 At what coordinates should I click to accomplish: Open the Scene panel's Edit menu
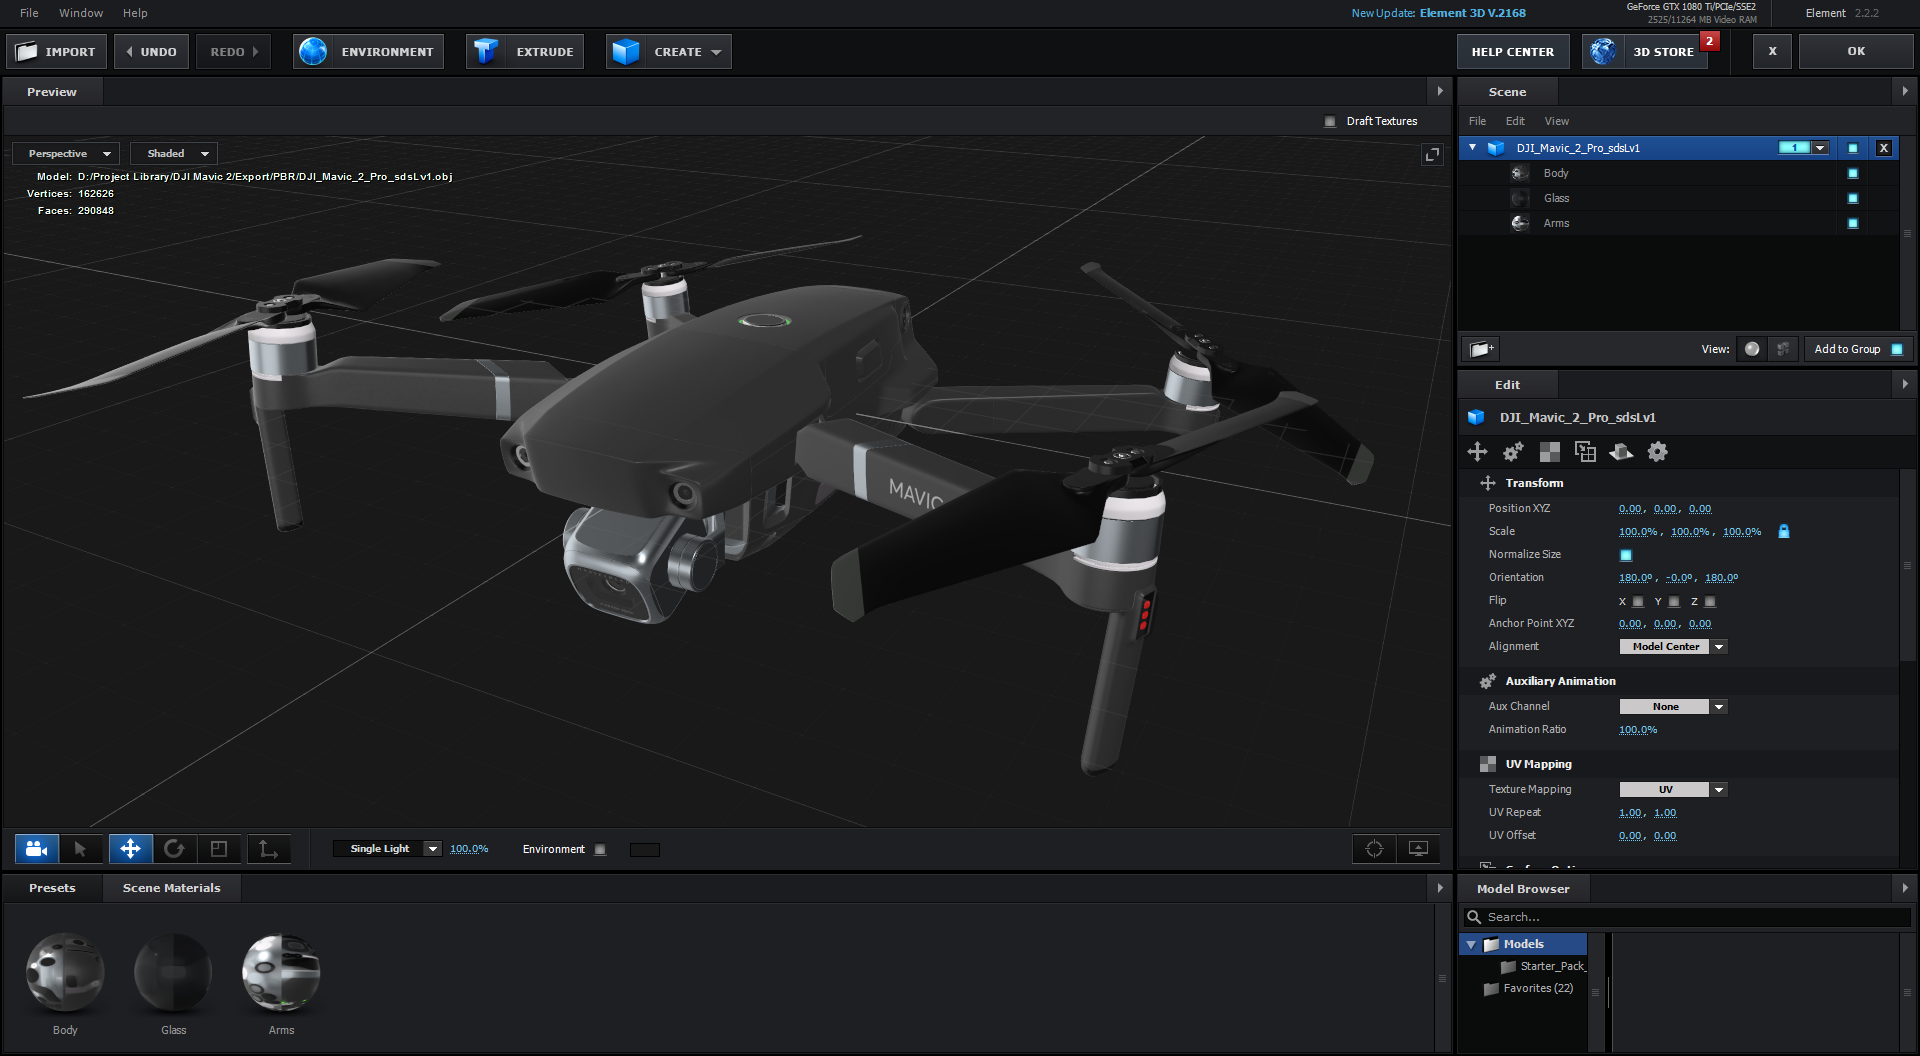1515,121
